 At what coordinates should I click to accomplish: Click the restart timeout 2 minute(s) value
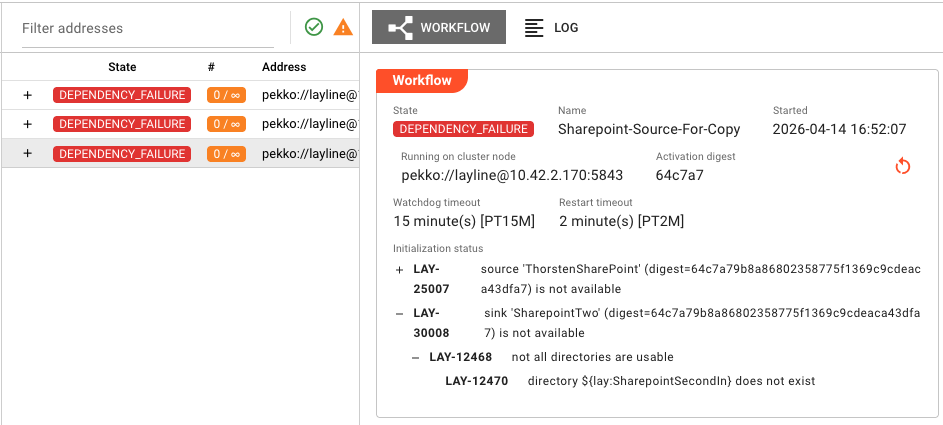(621, 221)
